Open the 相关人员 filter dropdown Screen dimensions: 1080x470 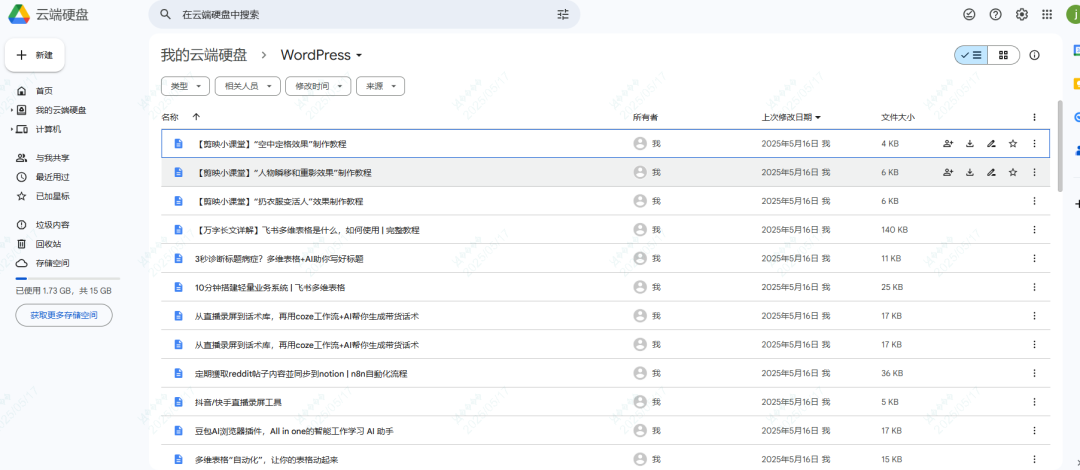pos(248,86)
